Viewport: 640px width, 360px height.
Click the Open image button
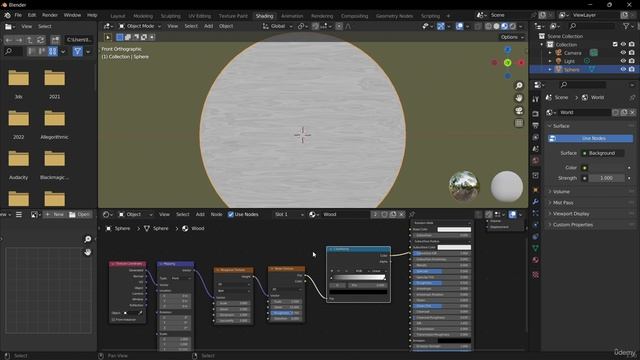tap(80, 214)
